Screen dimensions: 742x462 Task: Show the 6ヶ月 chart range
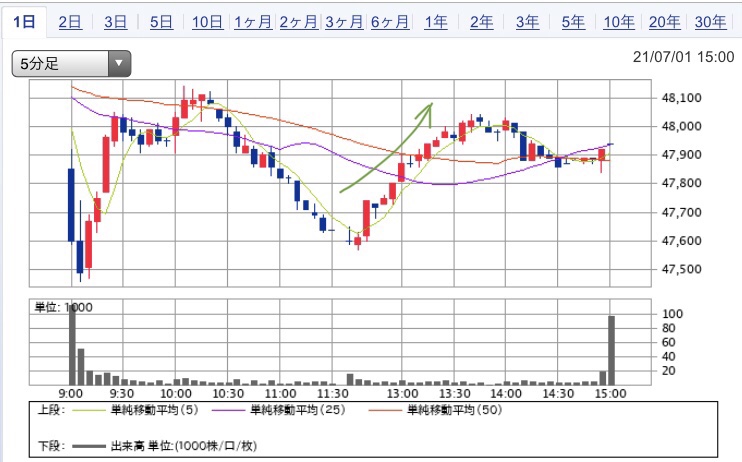pos(390,22)
